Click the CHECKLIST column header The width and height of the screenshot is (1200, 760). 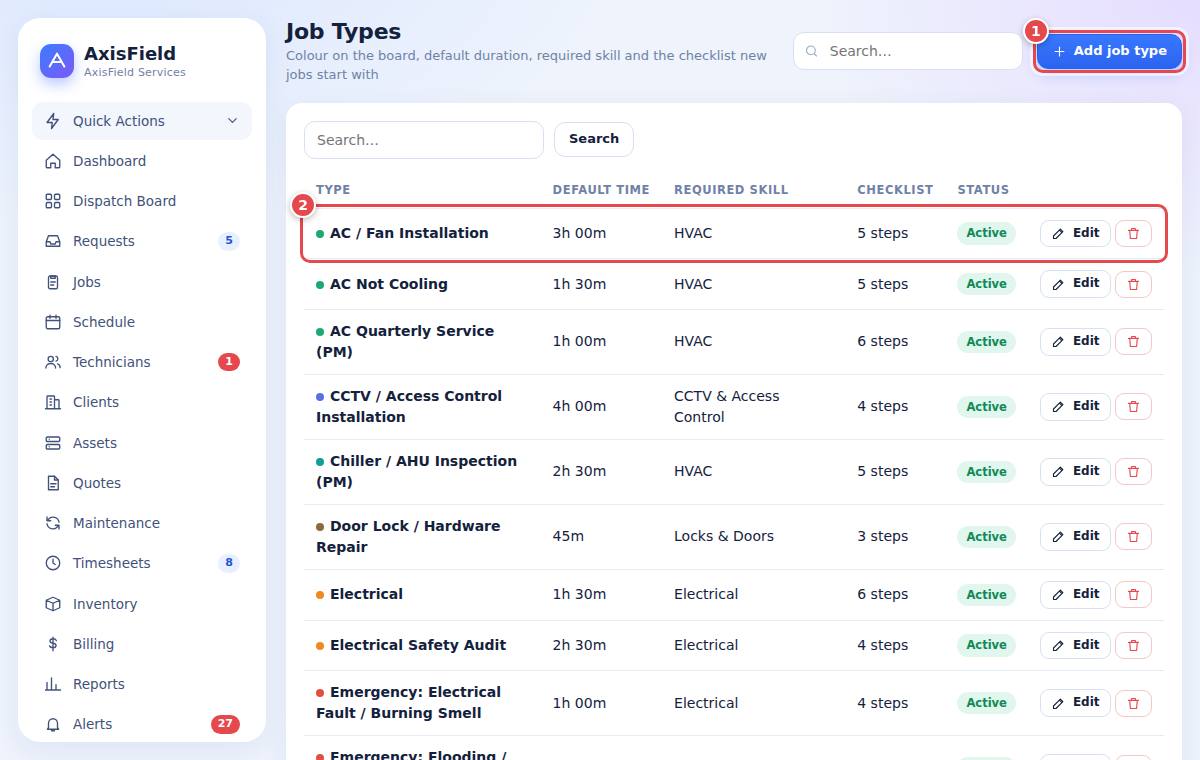895,189
